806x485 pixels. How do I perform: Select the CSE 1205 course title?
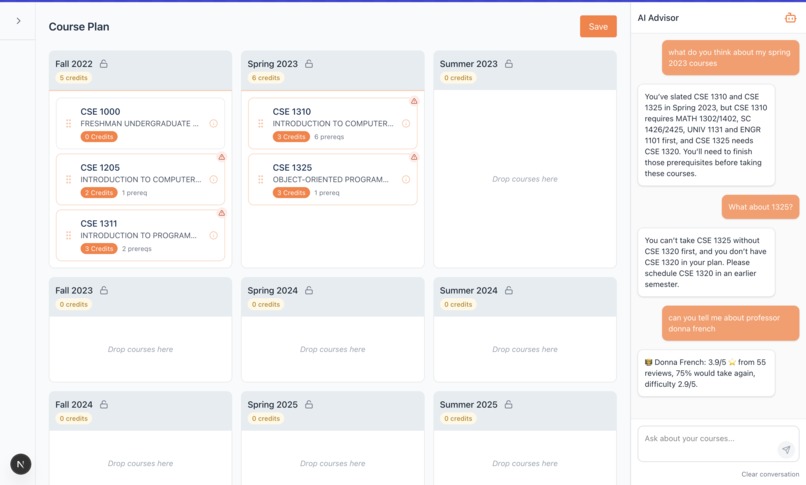tap(100, 167)
